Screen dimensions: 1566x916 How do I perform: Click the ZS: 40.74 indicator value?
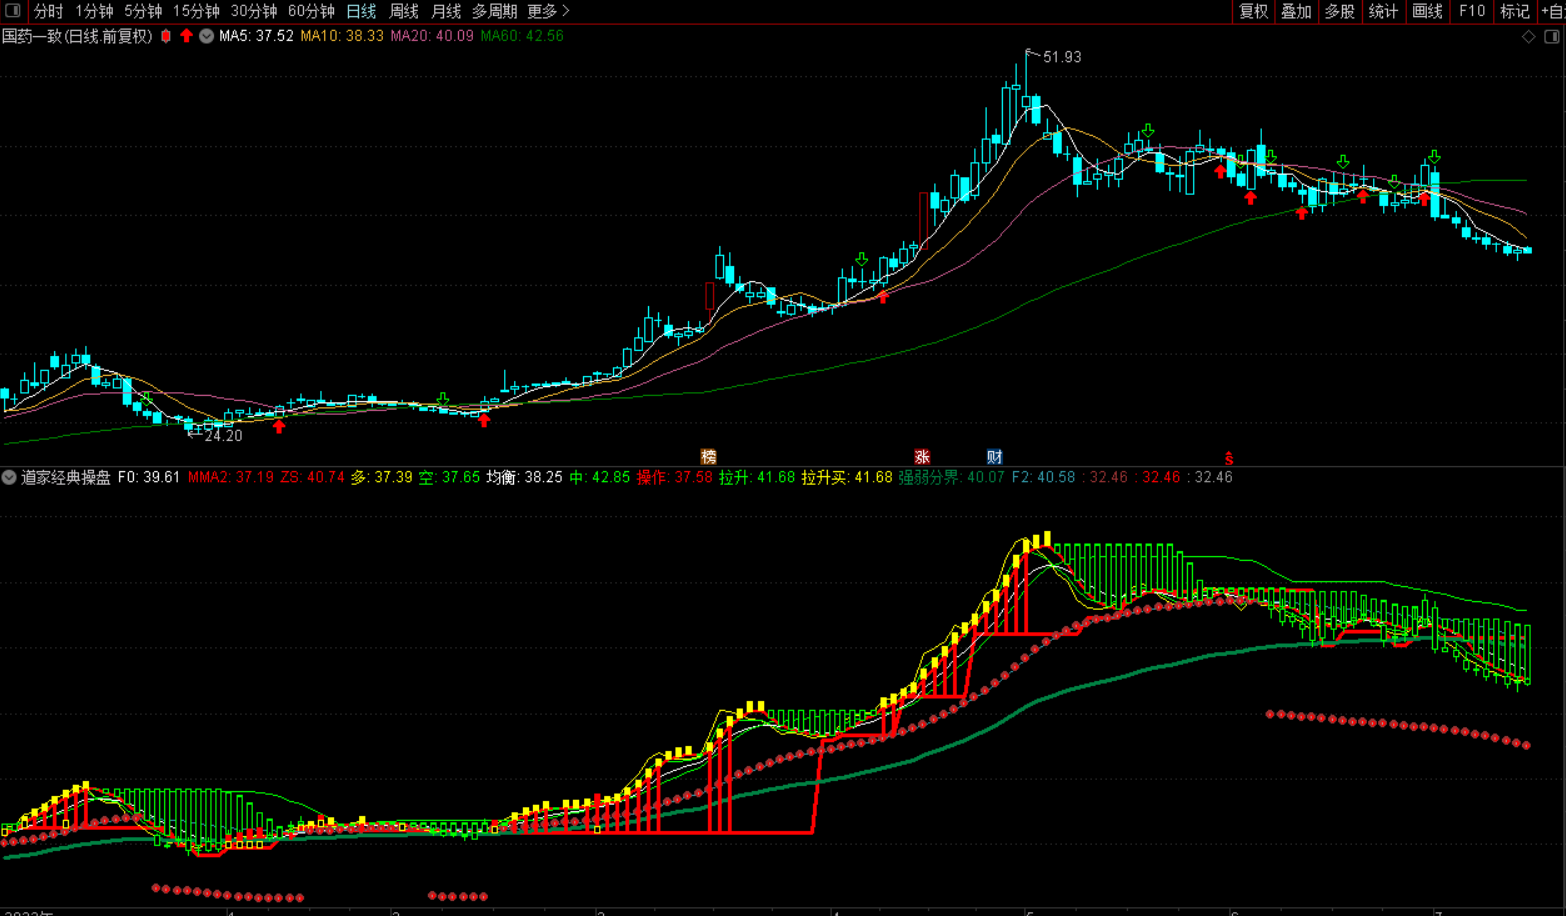312,478
